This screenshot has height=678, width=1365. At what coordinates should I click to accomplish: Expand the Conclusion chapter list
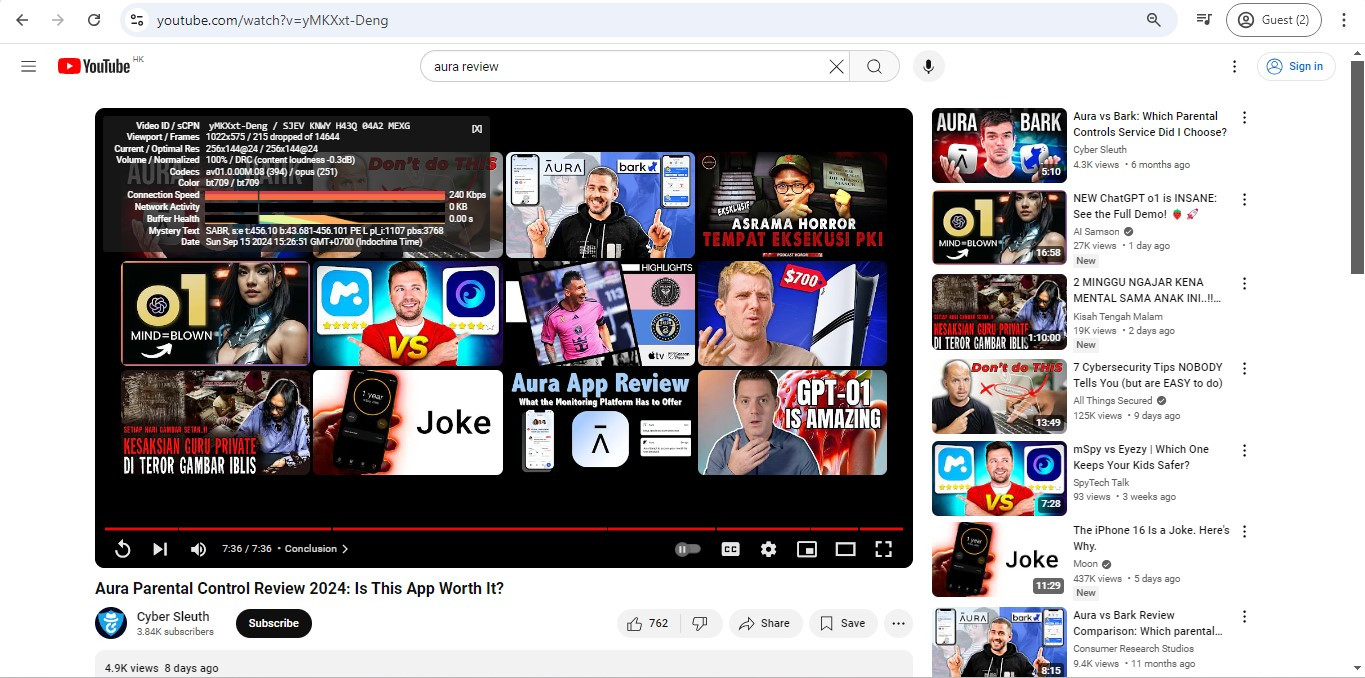point(316,549)
